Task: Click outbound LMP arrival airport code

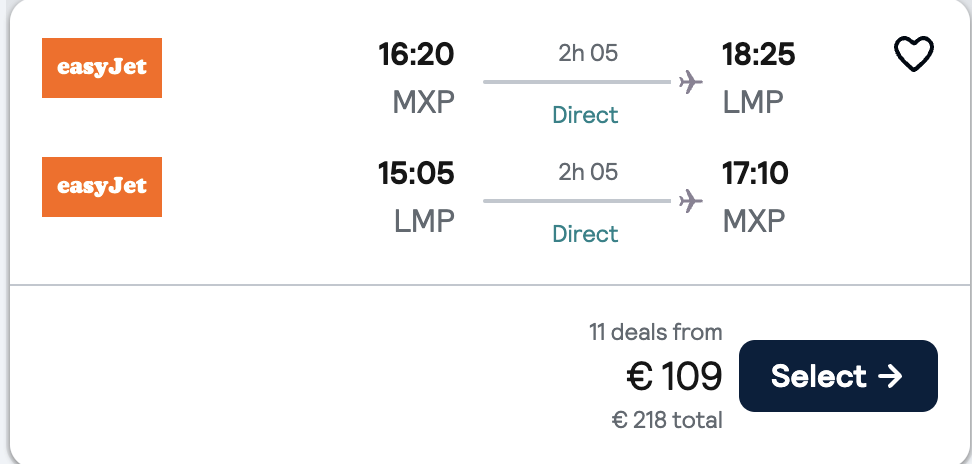Action: (753, 102)
